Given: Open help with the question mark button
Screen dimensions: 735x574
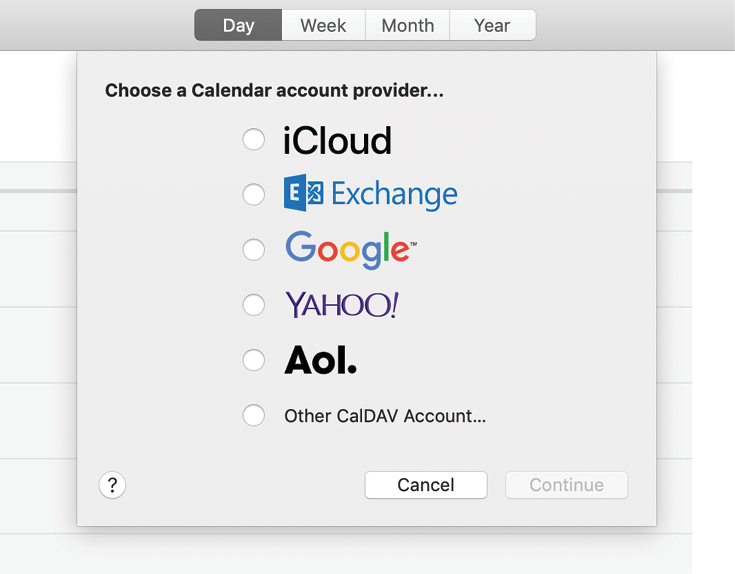Looking at the screenshot, I should 112,485.
